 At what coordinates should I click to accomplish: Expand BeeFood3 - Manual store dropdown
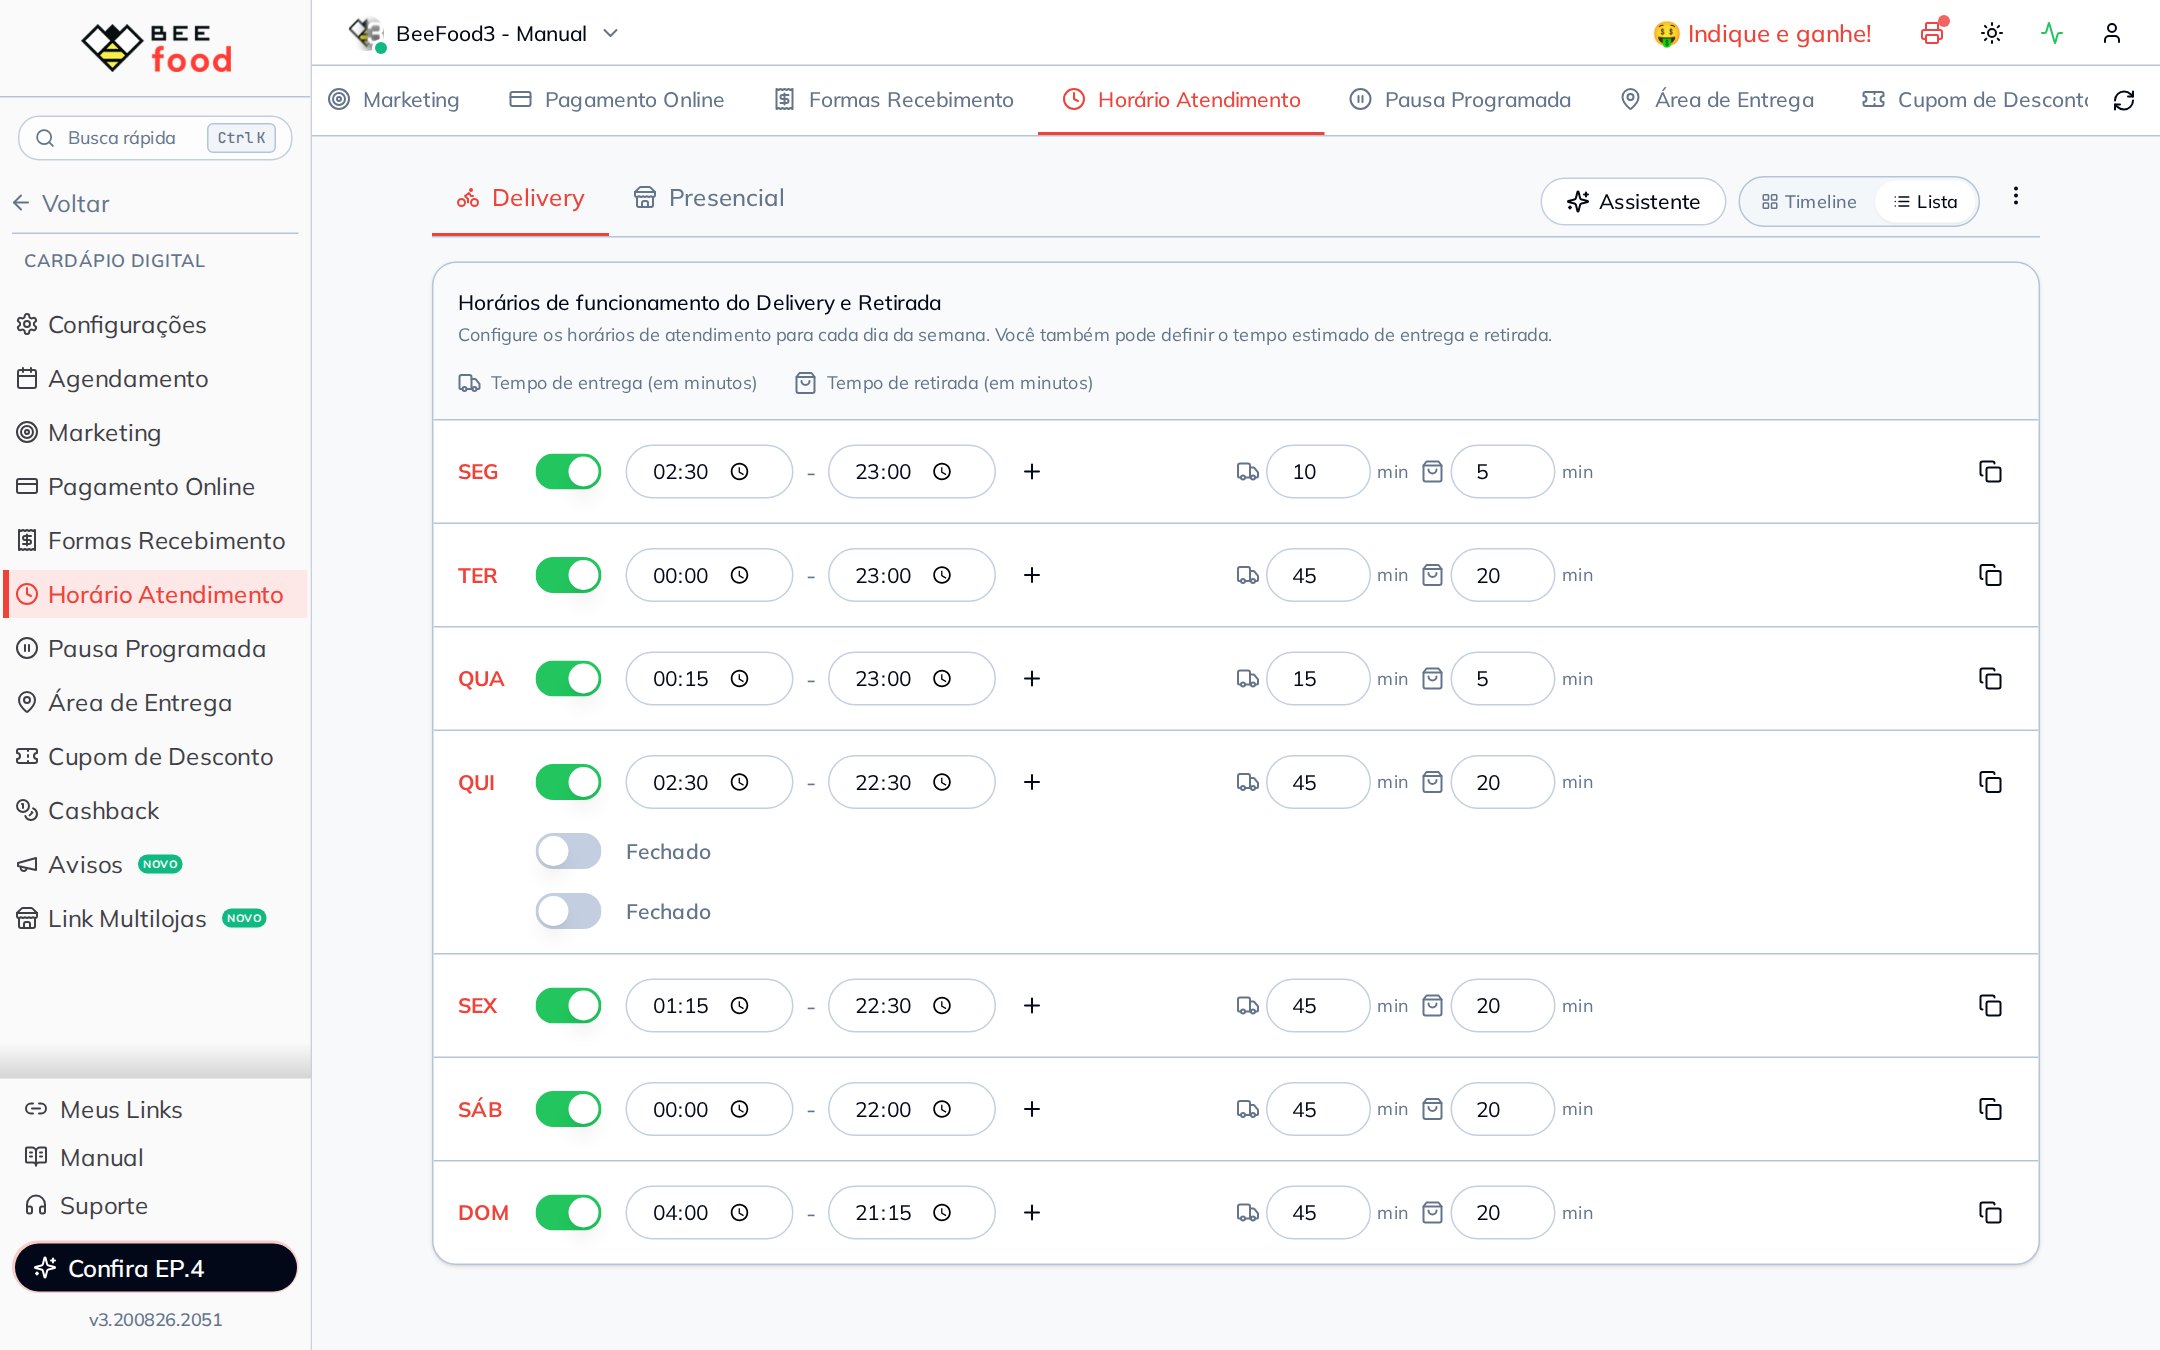coord(485,34)
